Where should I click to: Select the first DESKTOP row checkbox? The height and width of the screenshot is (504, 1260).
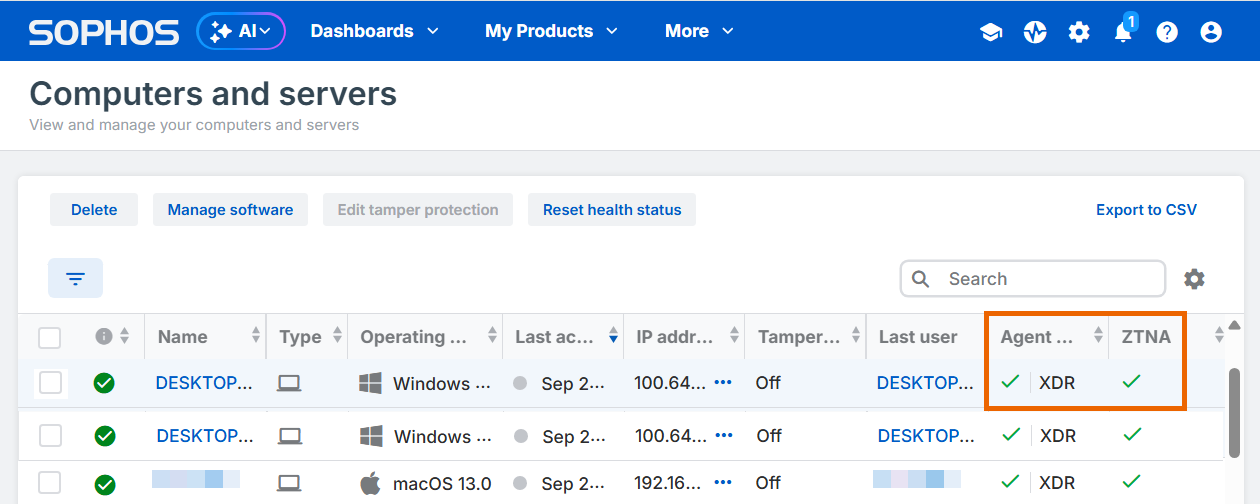[50, 383]
